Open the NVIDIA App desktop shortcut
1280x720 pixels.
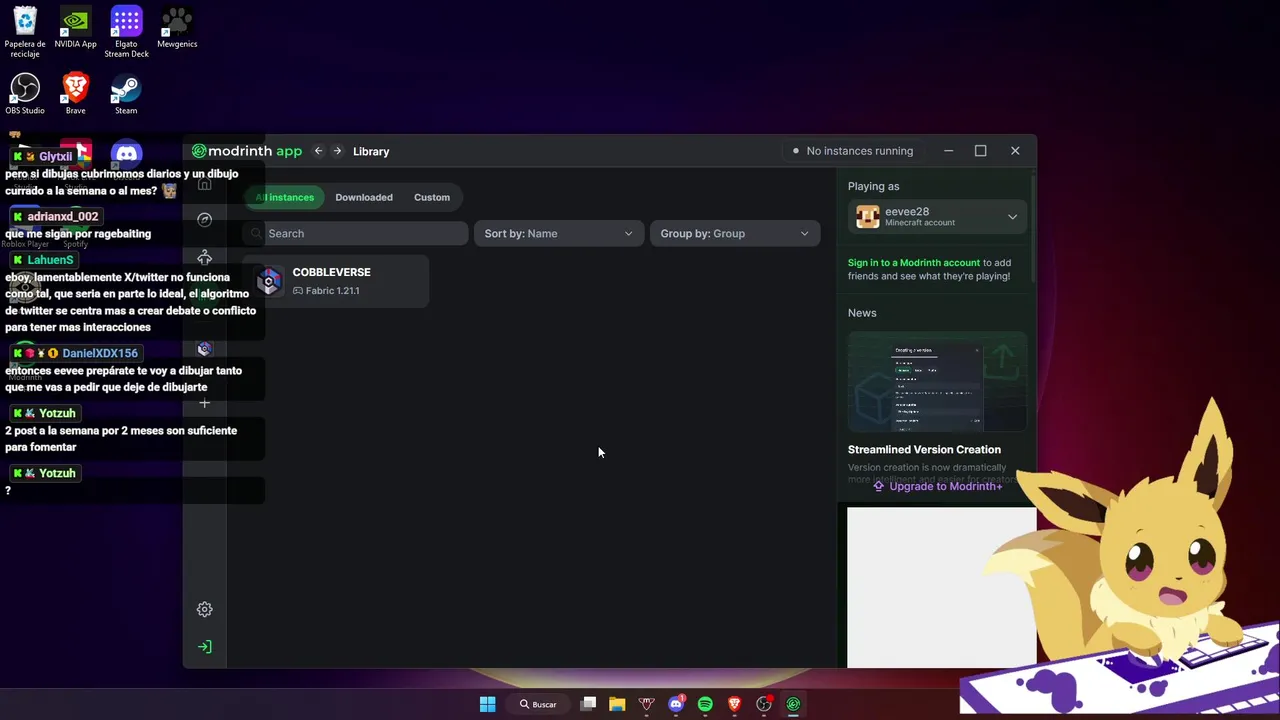tap(75, 27)
